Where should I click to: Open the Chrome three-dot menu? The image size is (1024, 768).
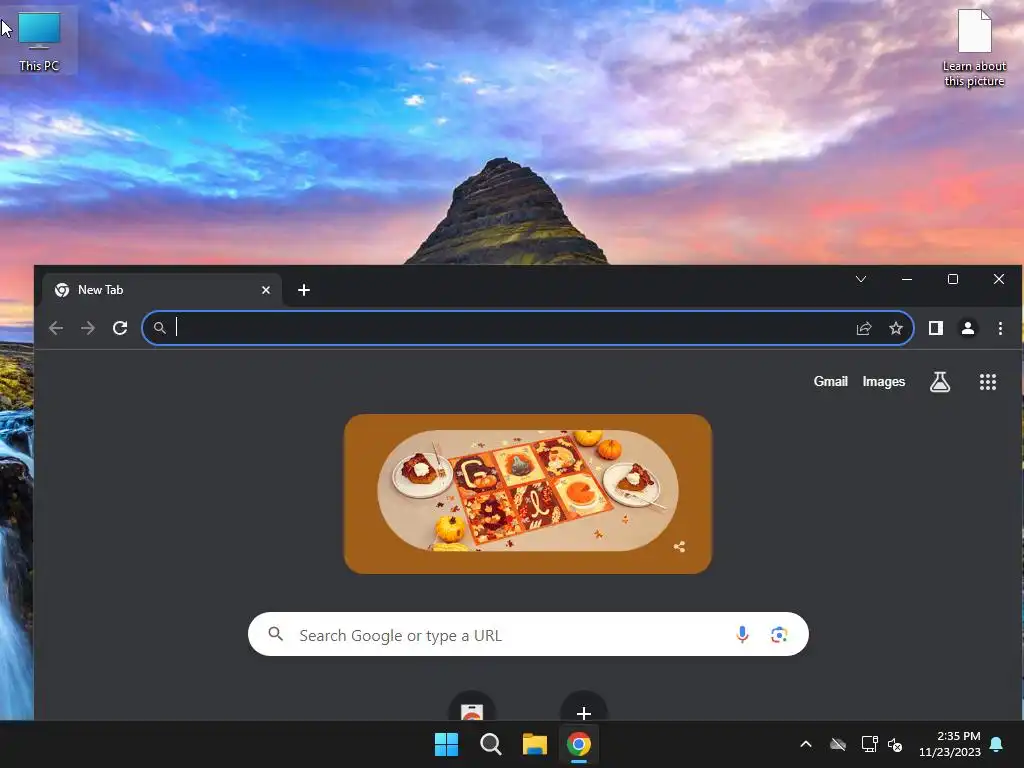pos(1000,328)
